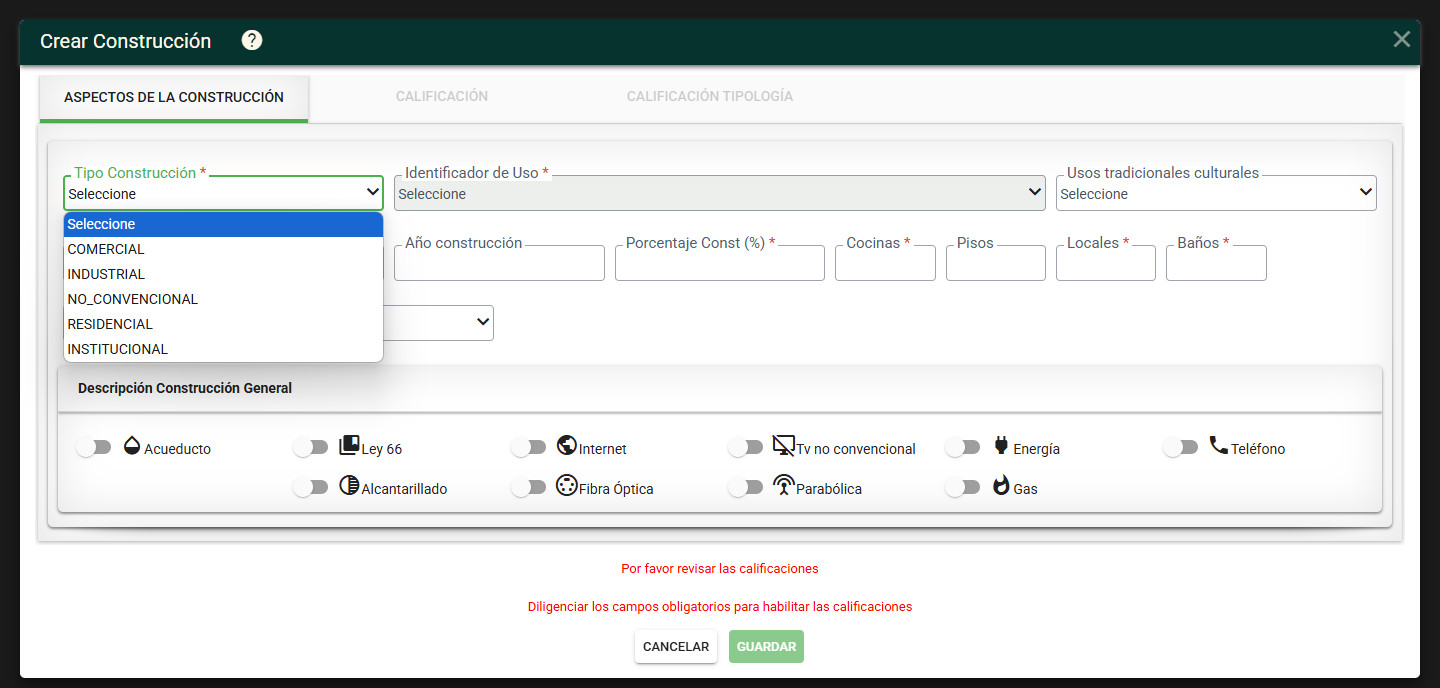This screenshot has width=1440, height=688.
Task: Click the Baños input field
Action: point(1216,263)
